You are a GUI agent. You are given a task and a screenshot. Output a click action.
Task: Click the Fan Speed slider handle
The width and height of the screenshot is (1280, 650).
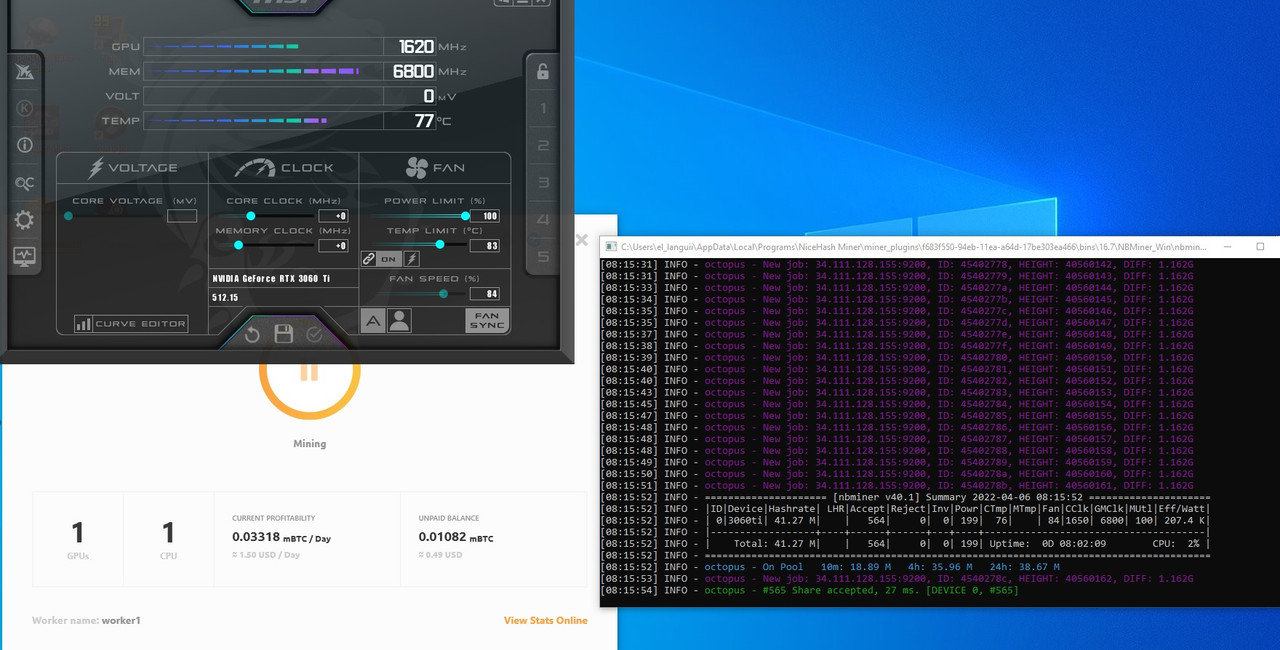click(x=443, y=294)
